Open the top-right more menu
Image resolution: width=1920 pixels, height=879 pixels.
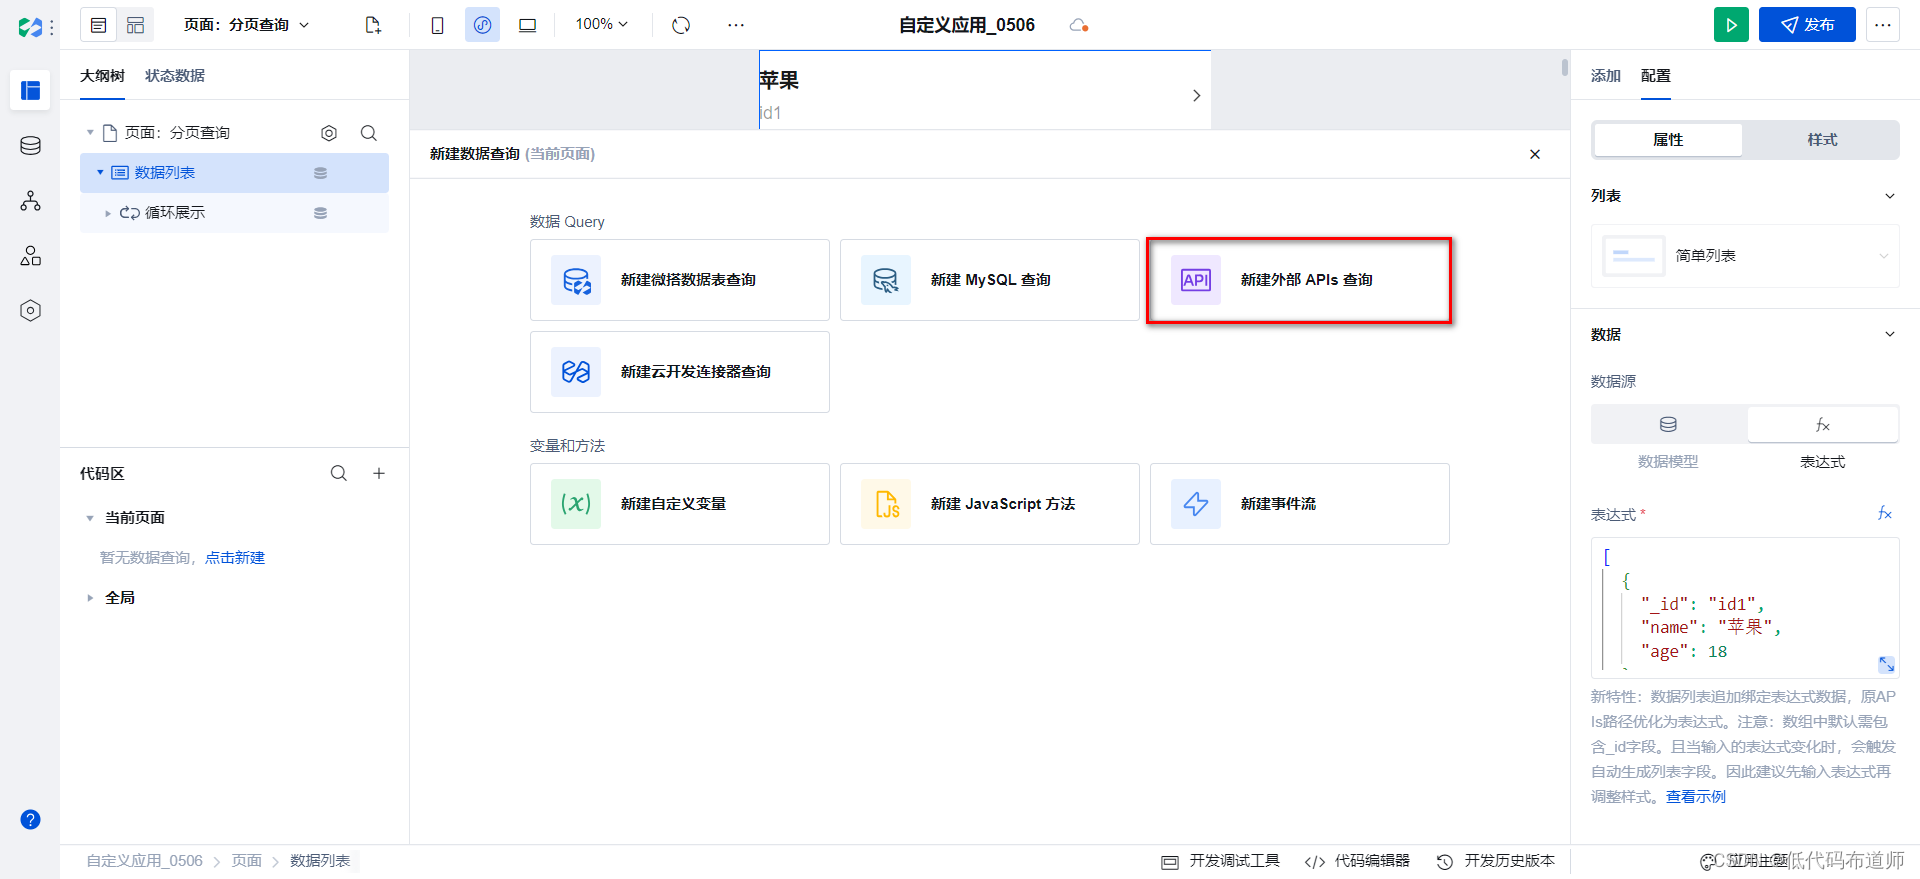coord(1883,25)
